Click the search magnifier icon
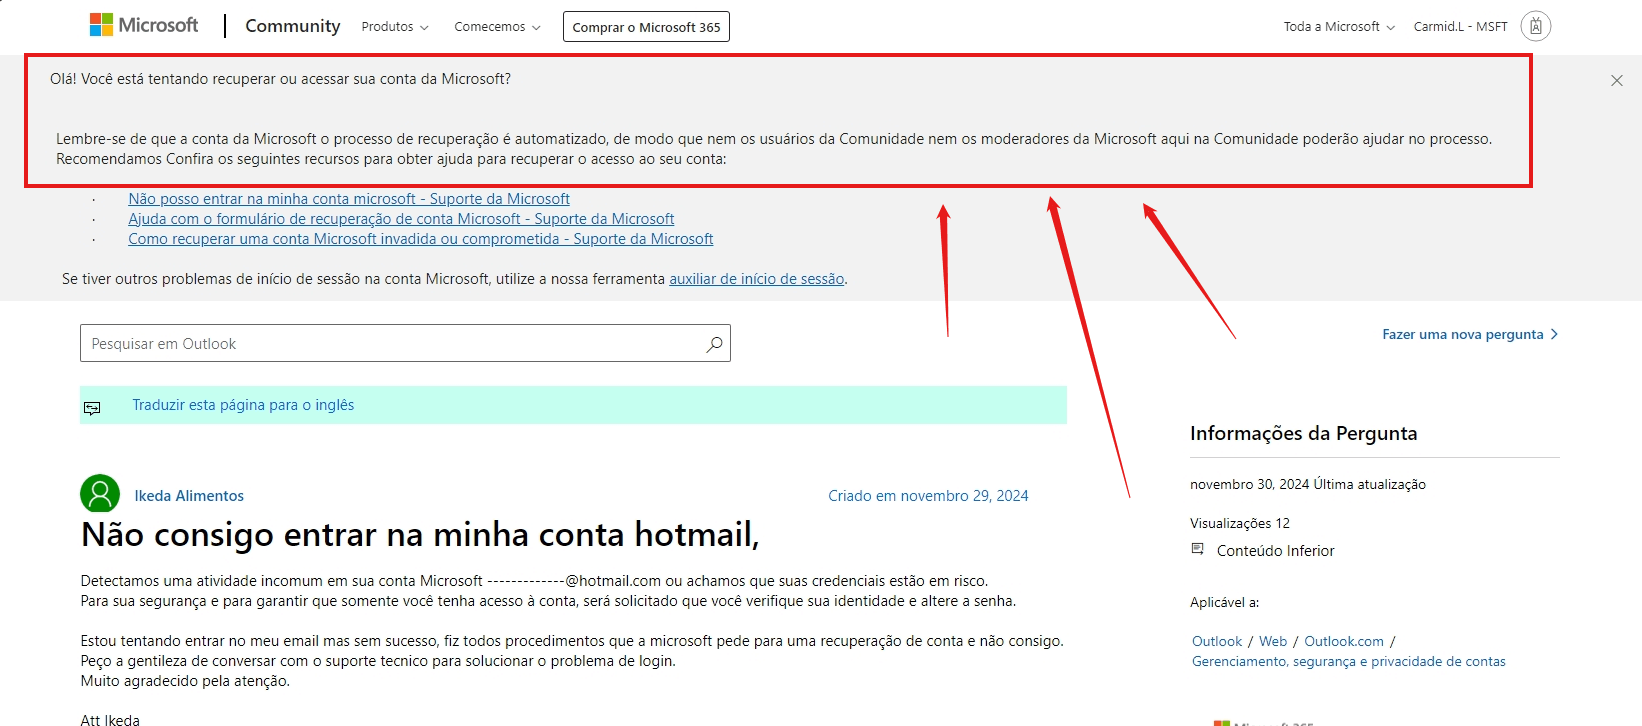 (x=714, y=344)
